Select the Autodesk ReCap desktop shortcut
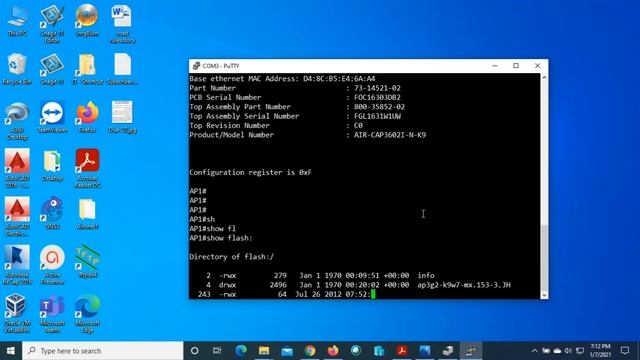 [x=17, y=265]
